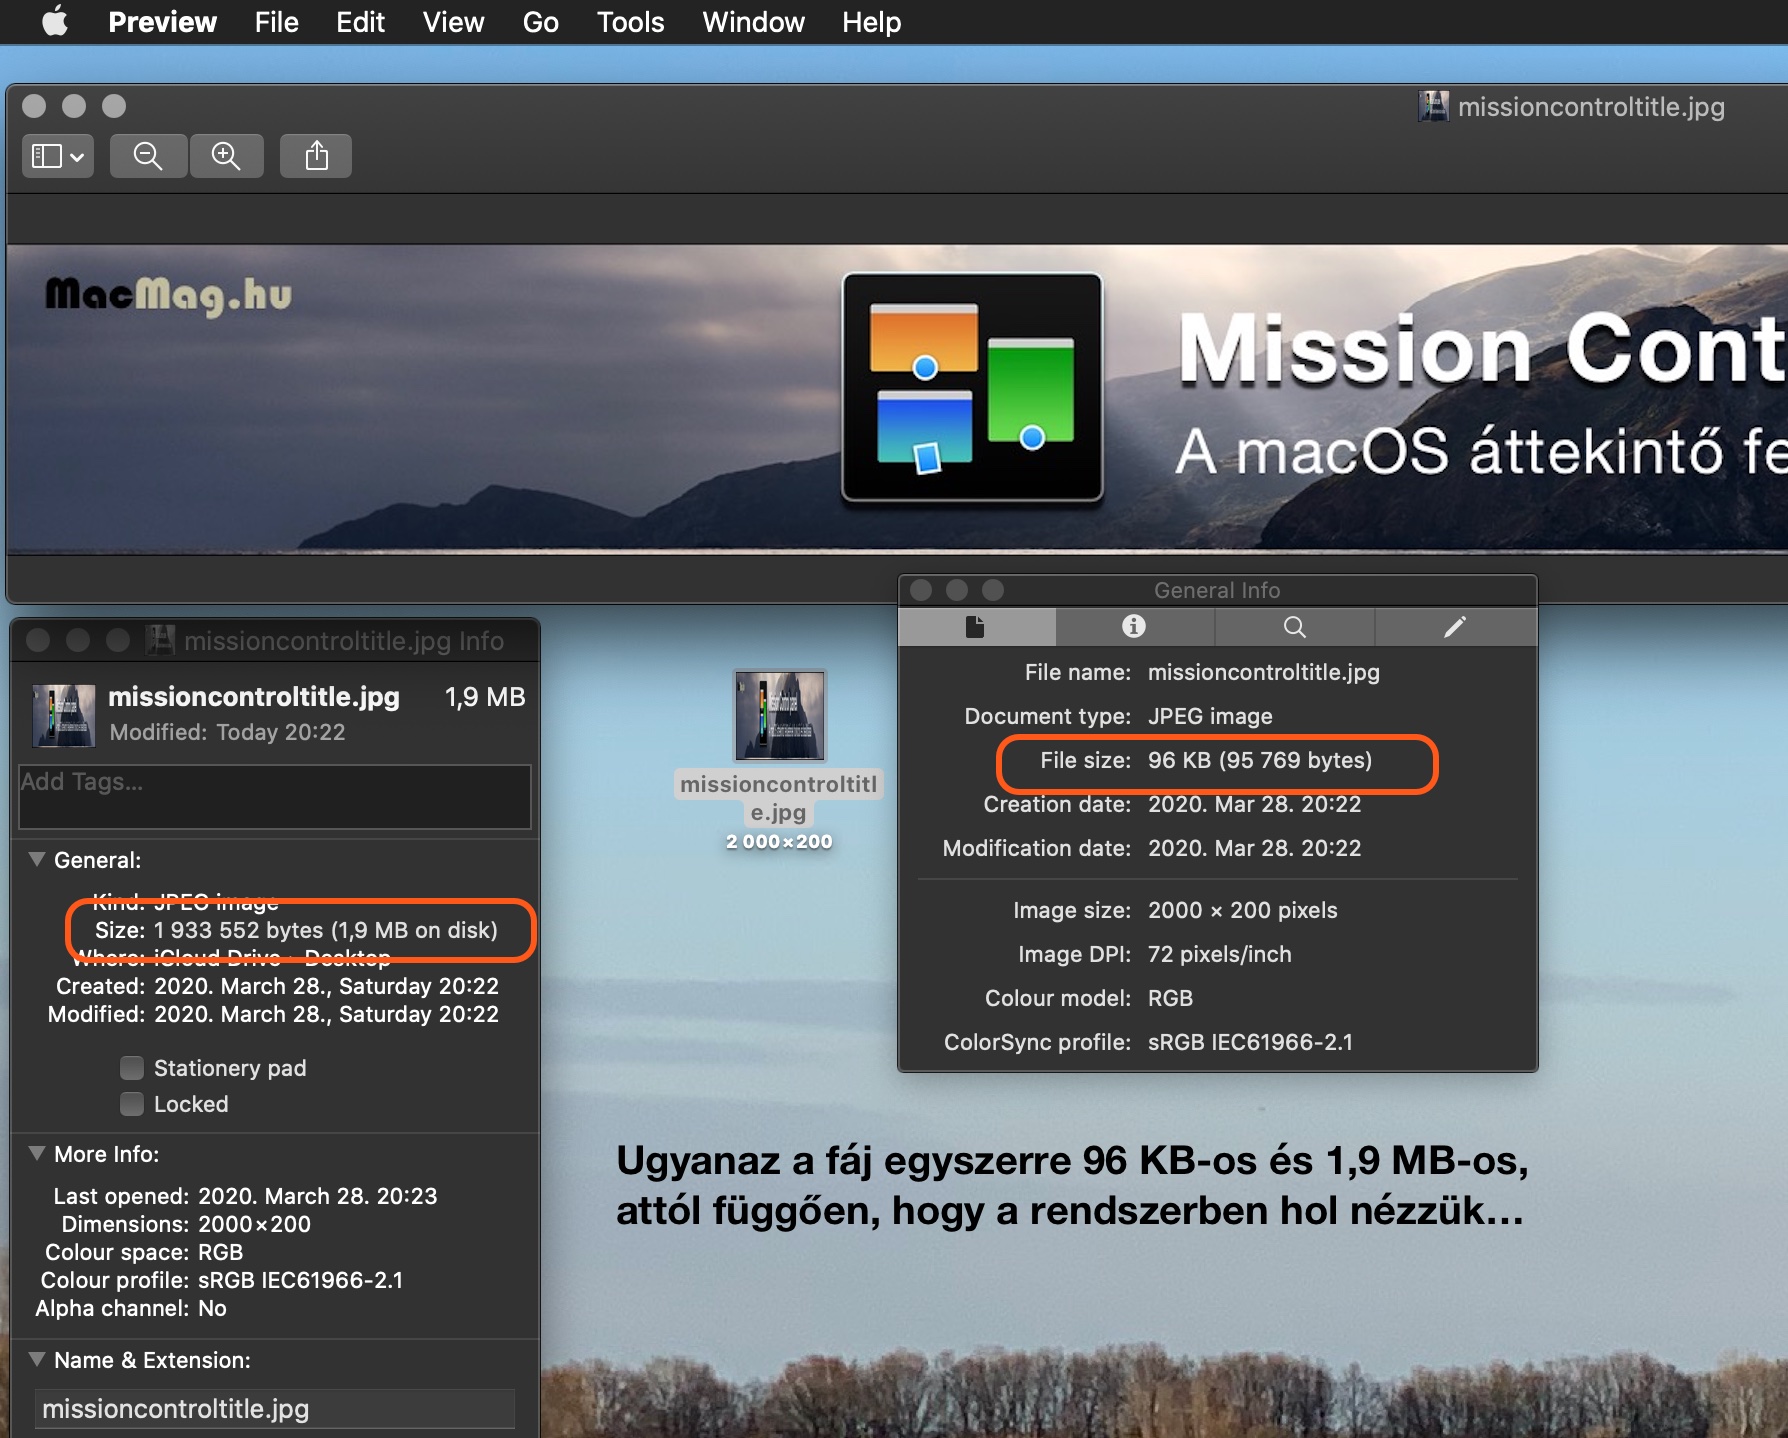Screen dimensions: 1788x1438
Task: Open the sidebar view dropdown in Preview toolbar
Action: (x=58, y=156)
